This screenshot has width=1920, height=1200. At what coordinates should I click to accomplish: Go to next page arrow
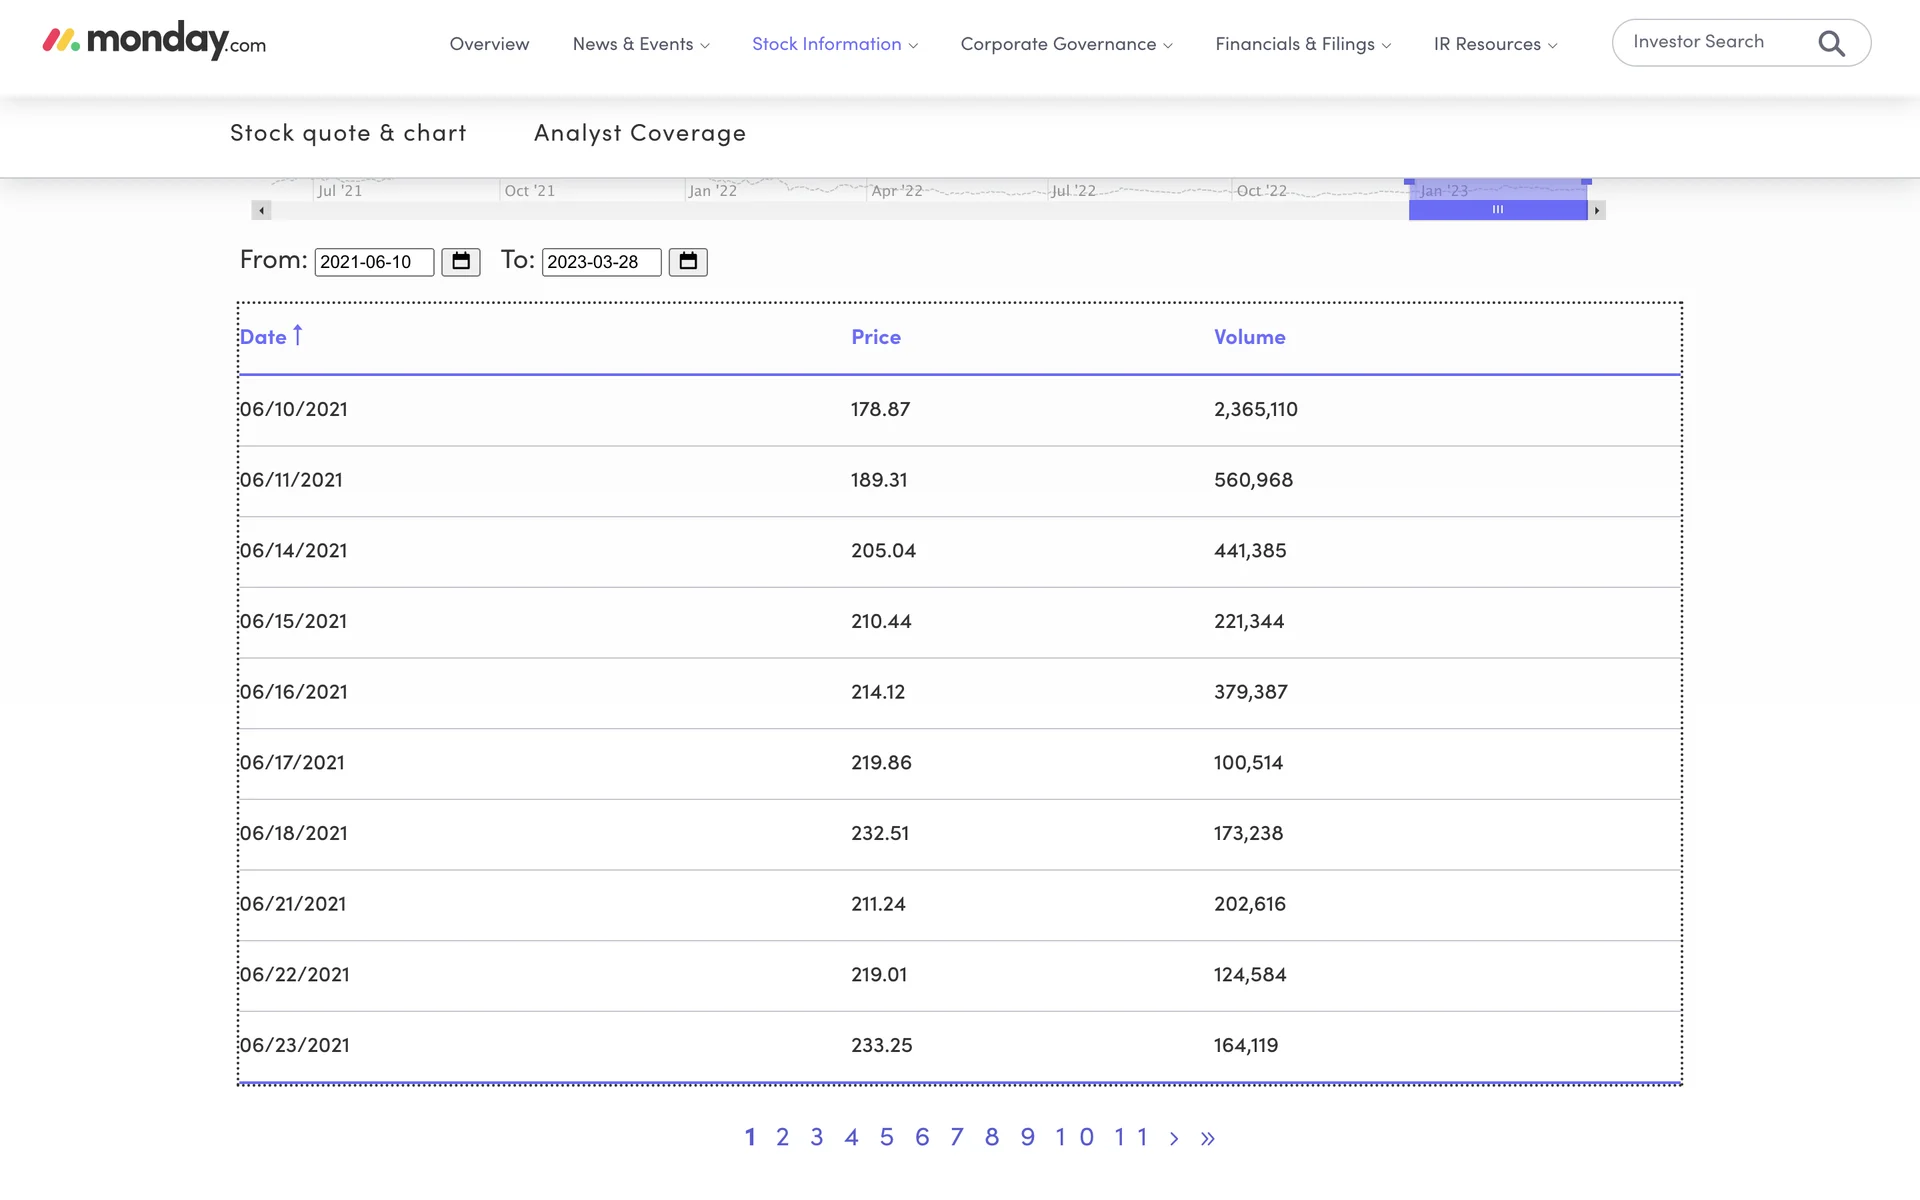click(1174, 1138)
